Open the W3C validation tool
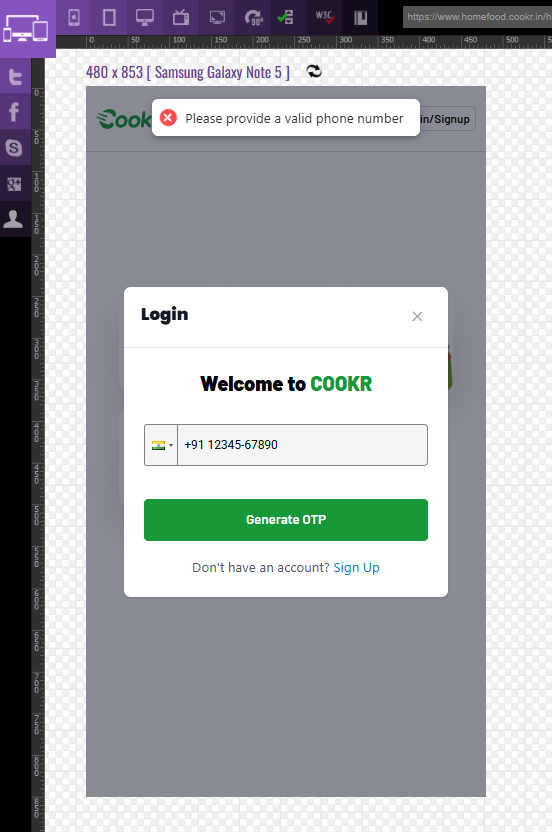Screen dimensions: 552x832 (x=324, y=18)
